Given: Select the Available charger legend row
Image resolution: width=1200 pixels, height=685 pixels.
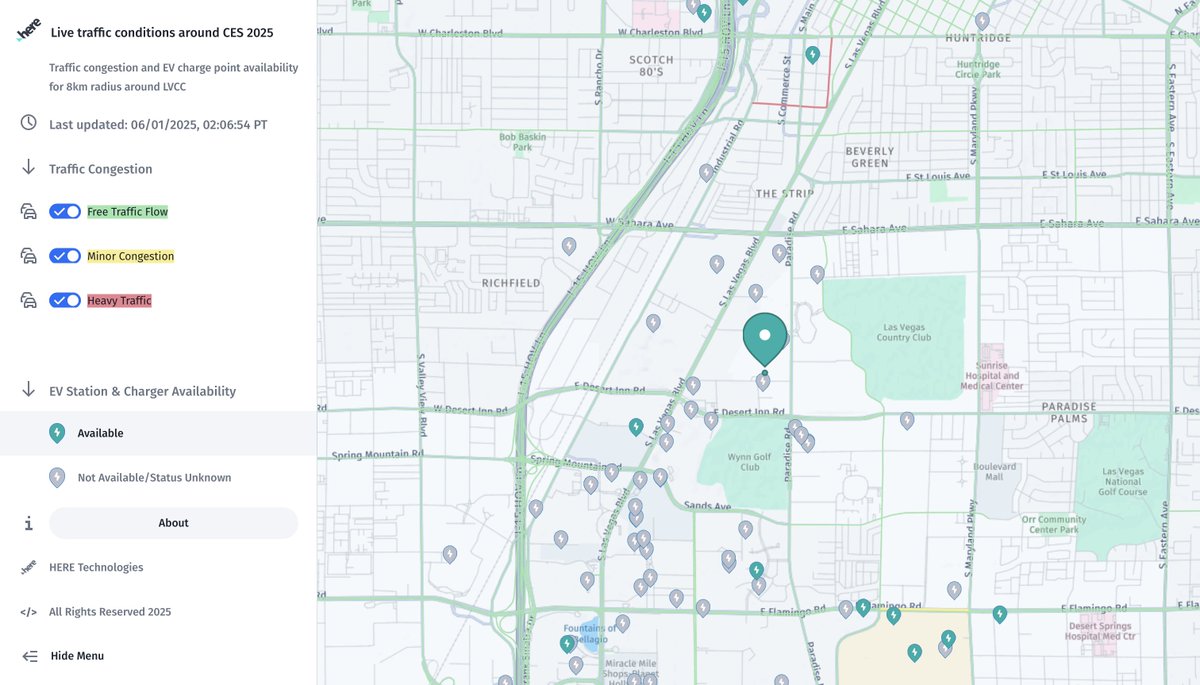Looking at the screenshot, I should click(158, 433).
